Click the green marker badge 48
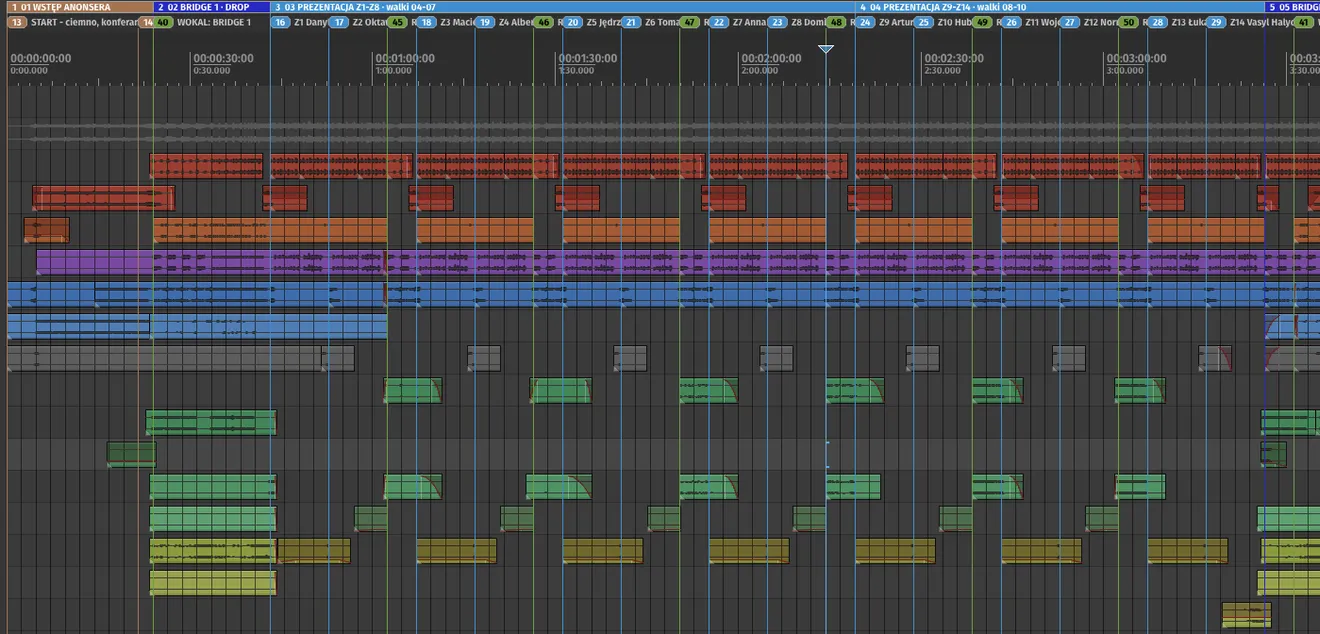Viewport: 1320px width, 634px height. point(836,22)
